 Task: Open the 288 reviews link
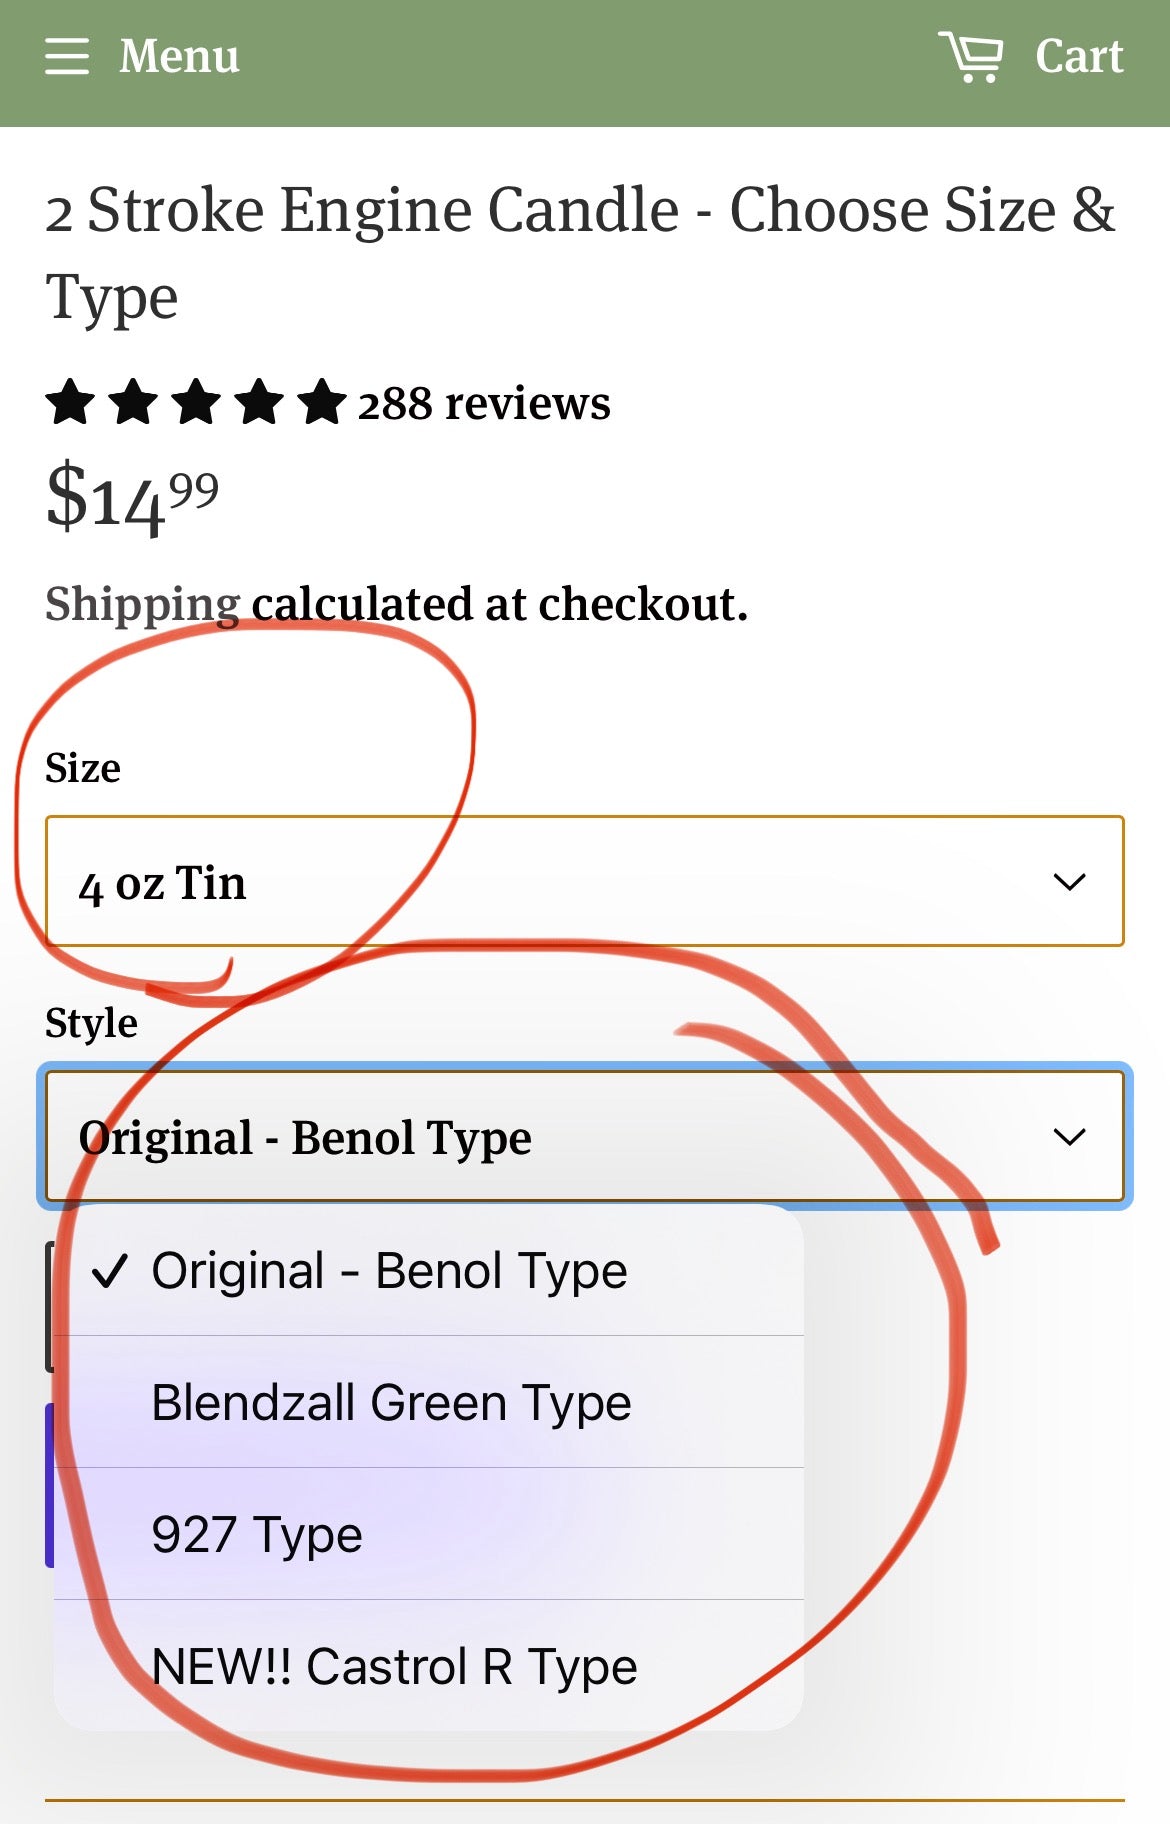click(x=484, y=404)
